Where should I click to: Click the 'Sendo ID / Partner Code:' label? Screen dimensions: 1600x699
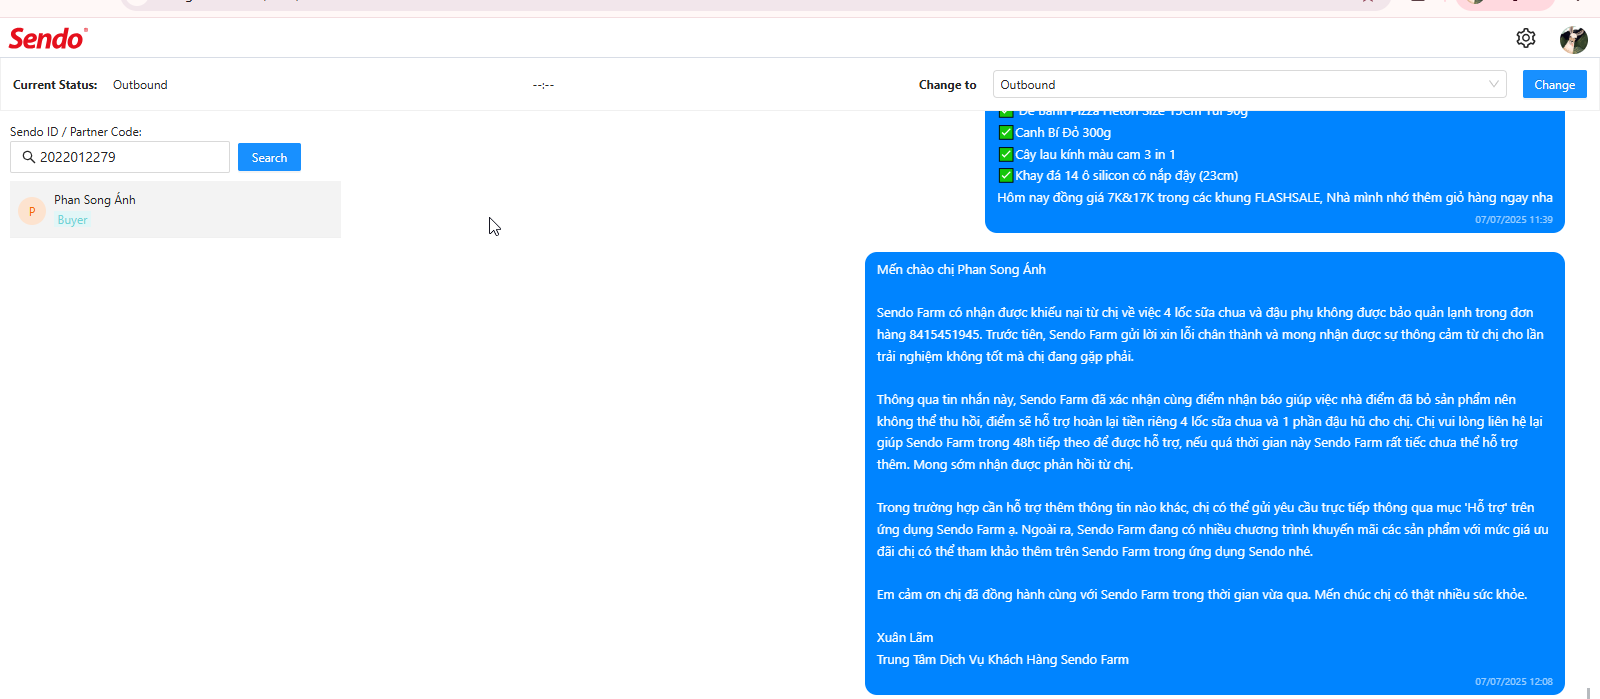[x=76, y=132]
